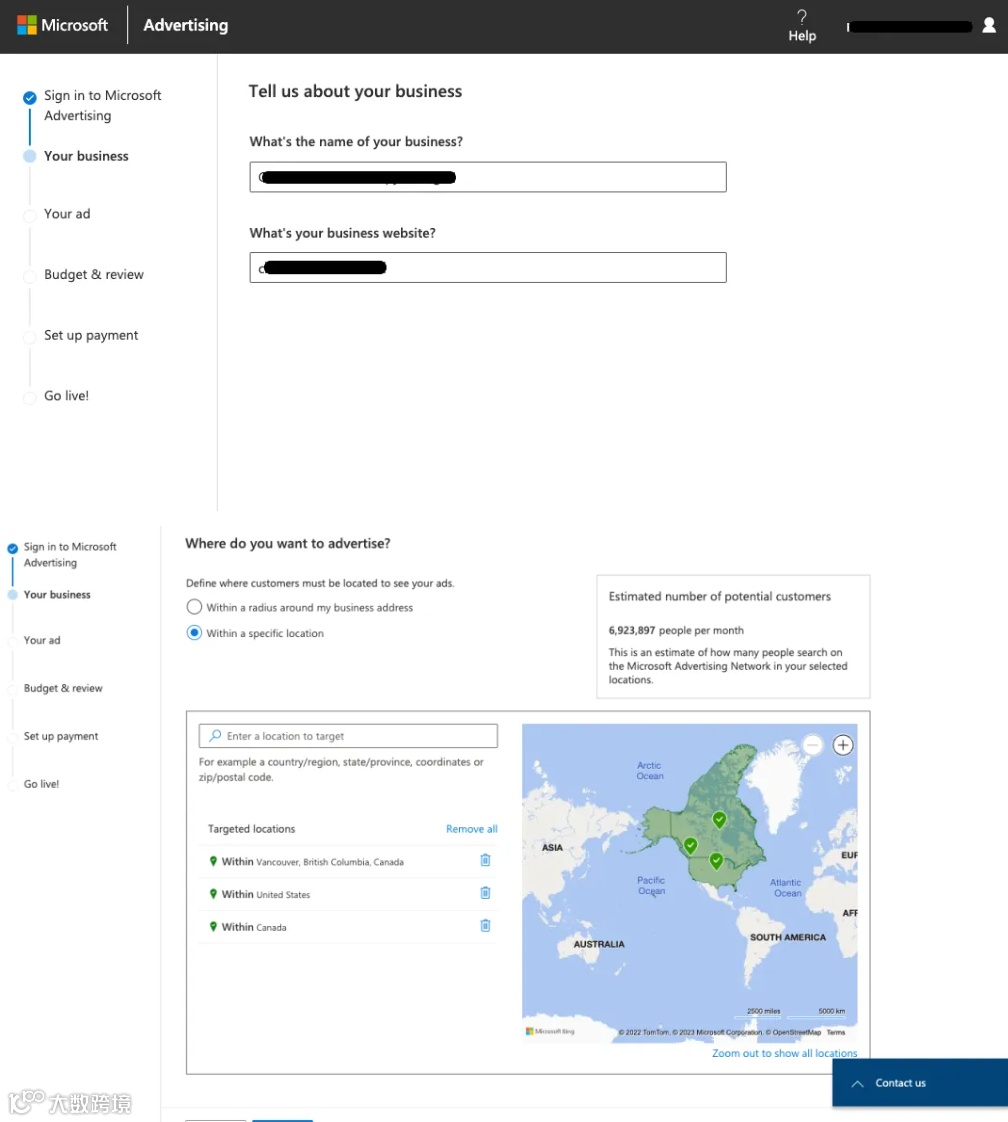Click Go live! in lower sidebar
The width and height of the screenshot is (1008, 1122).
pyautogui.click(x=41, y=784)
